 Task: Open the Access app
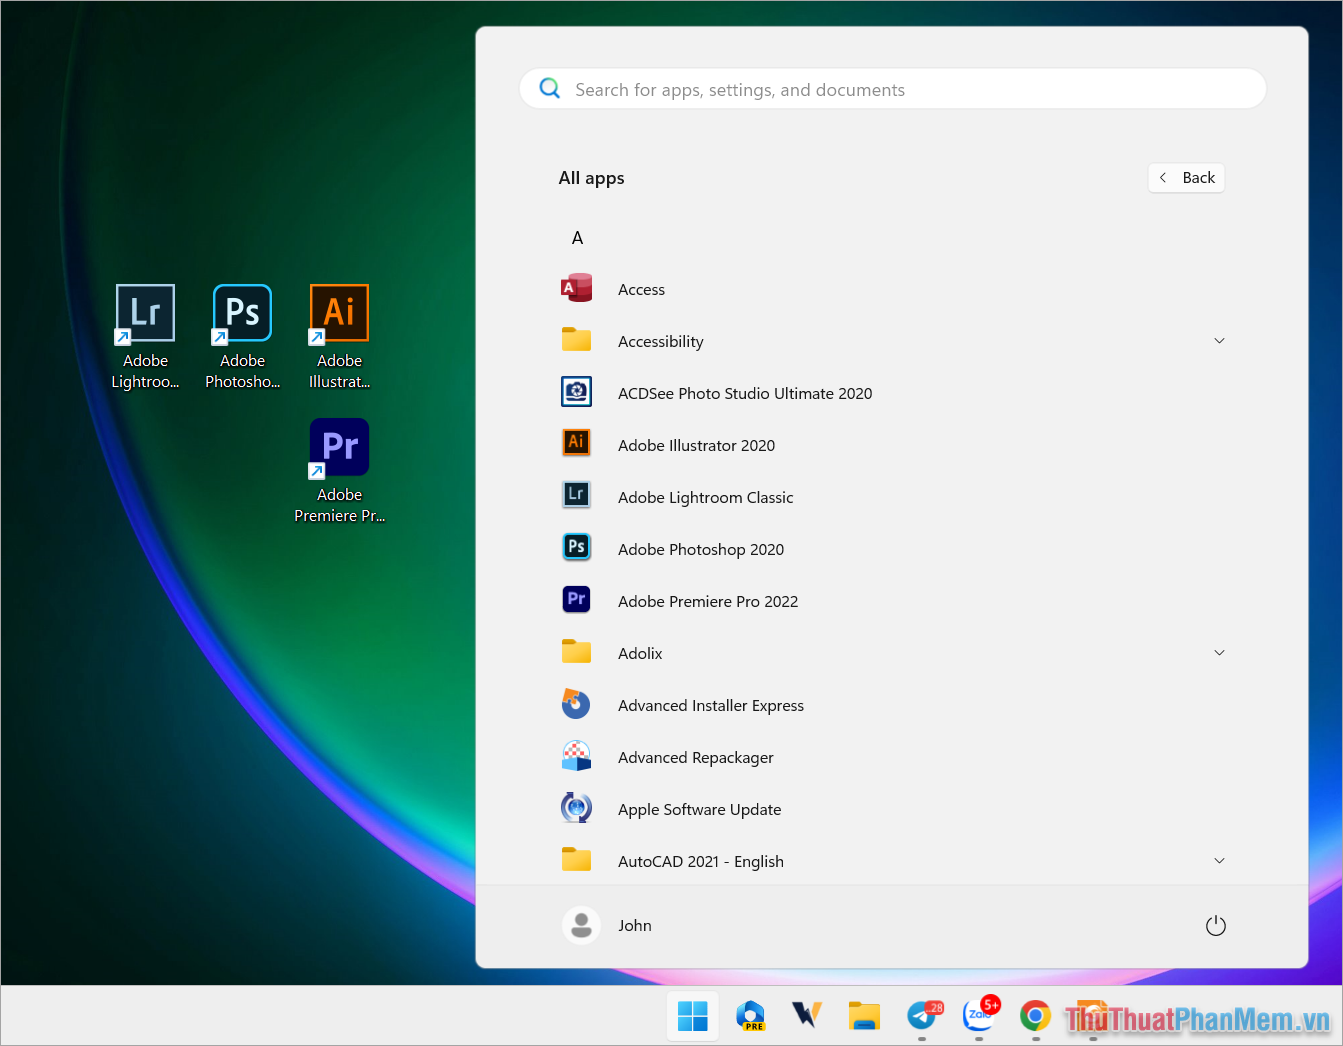point(641,289)
